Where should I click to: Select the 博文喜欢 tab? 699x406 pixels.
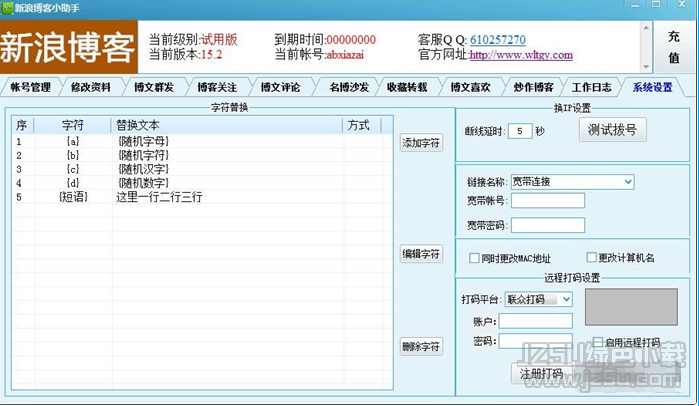tap(470, 87)
